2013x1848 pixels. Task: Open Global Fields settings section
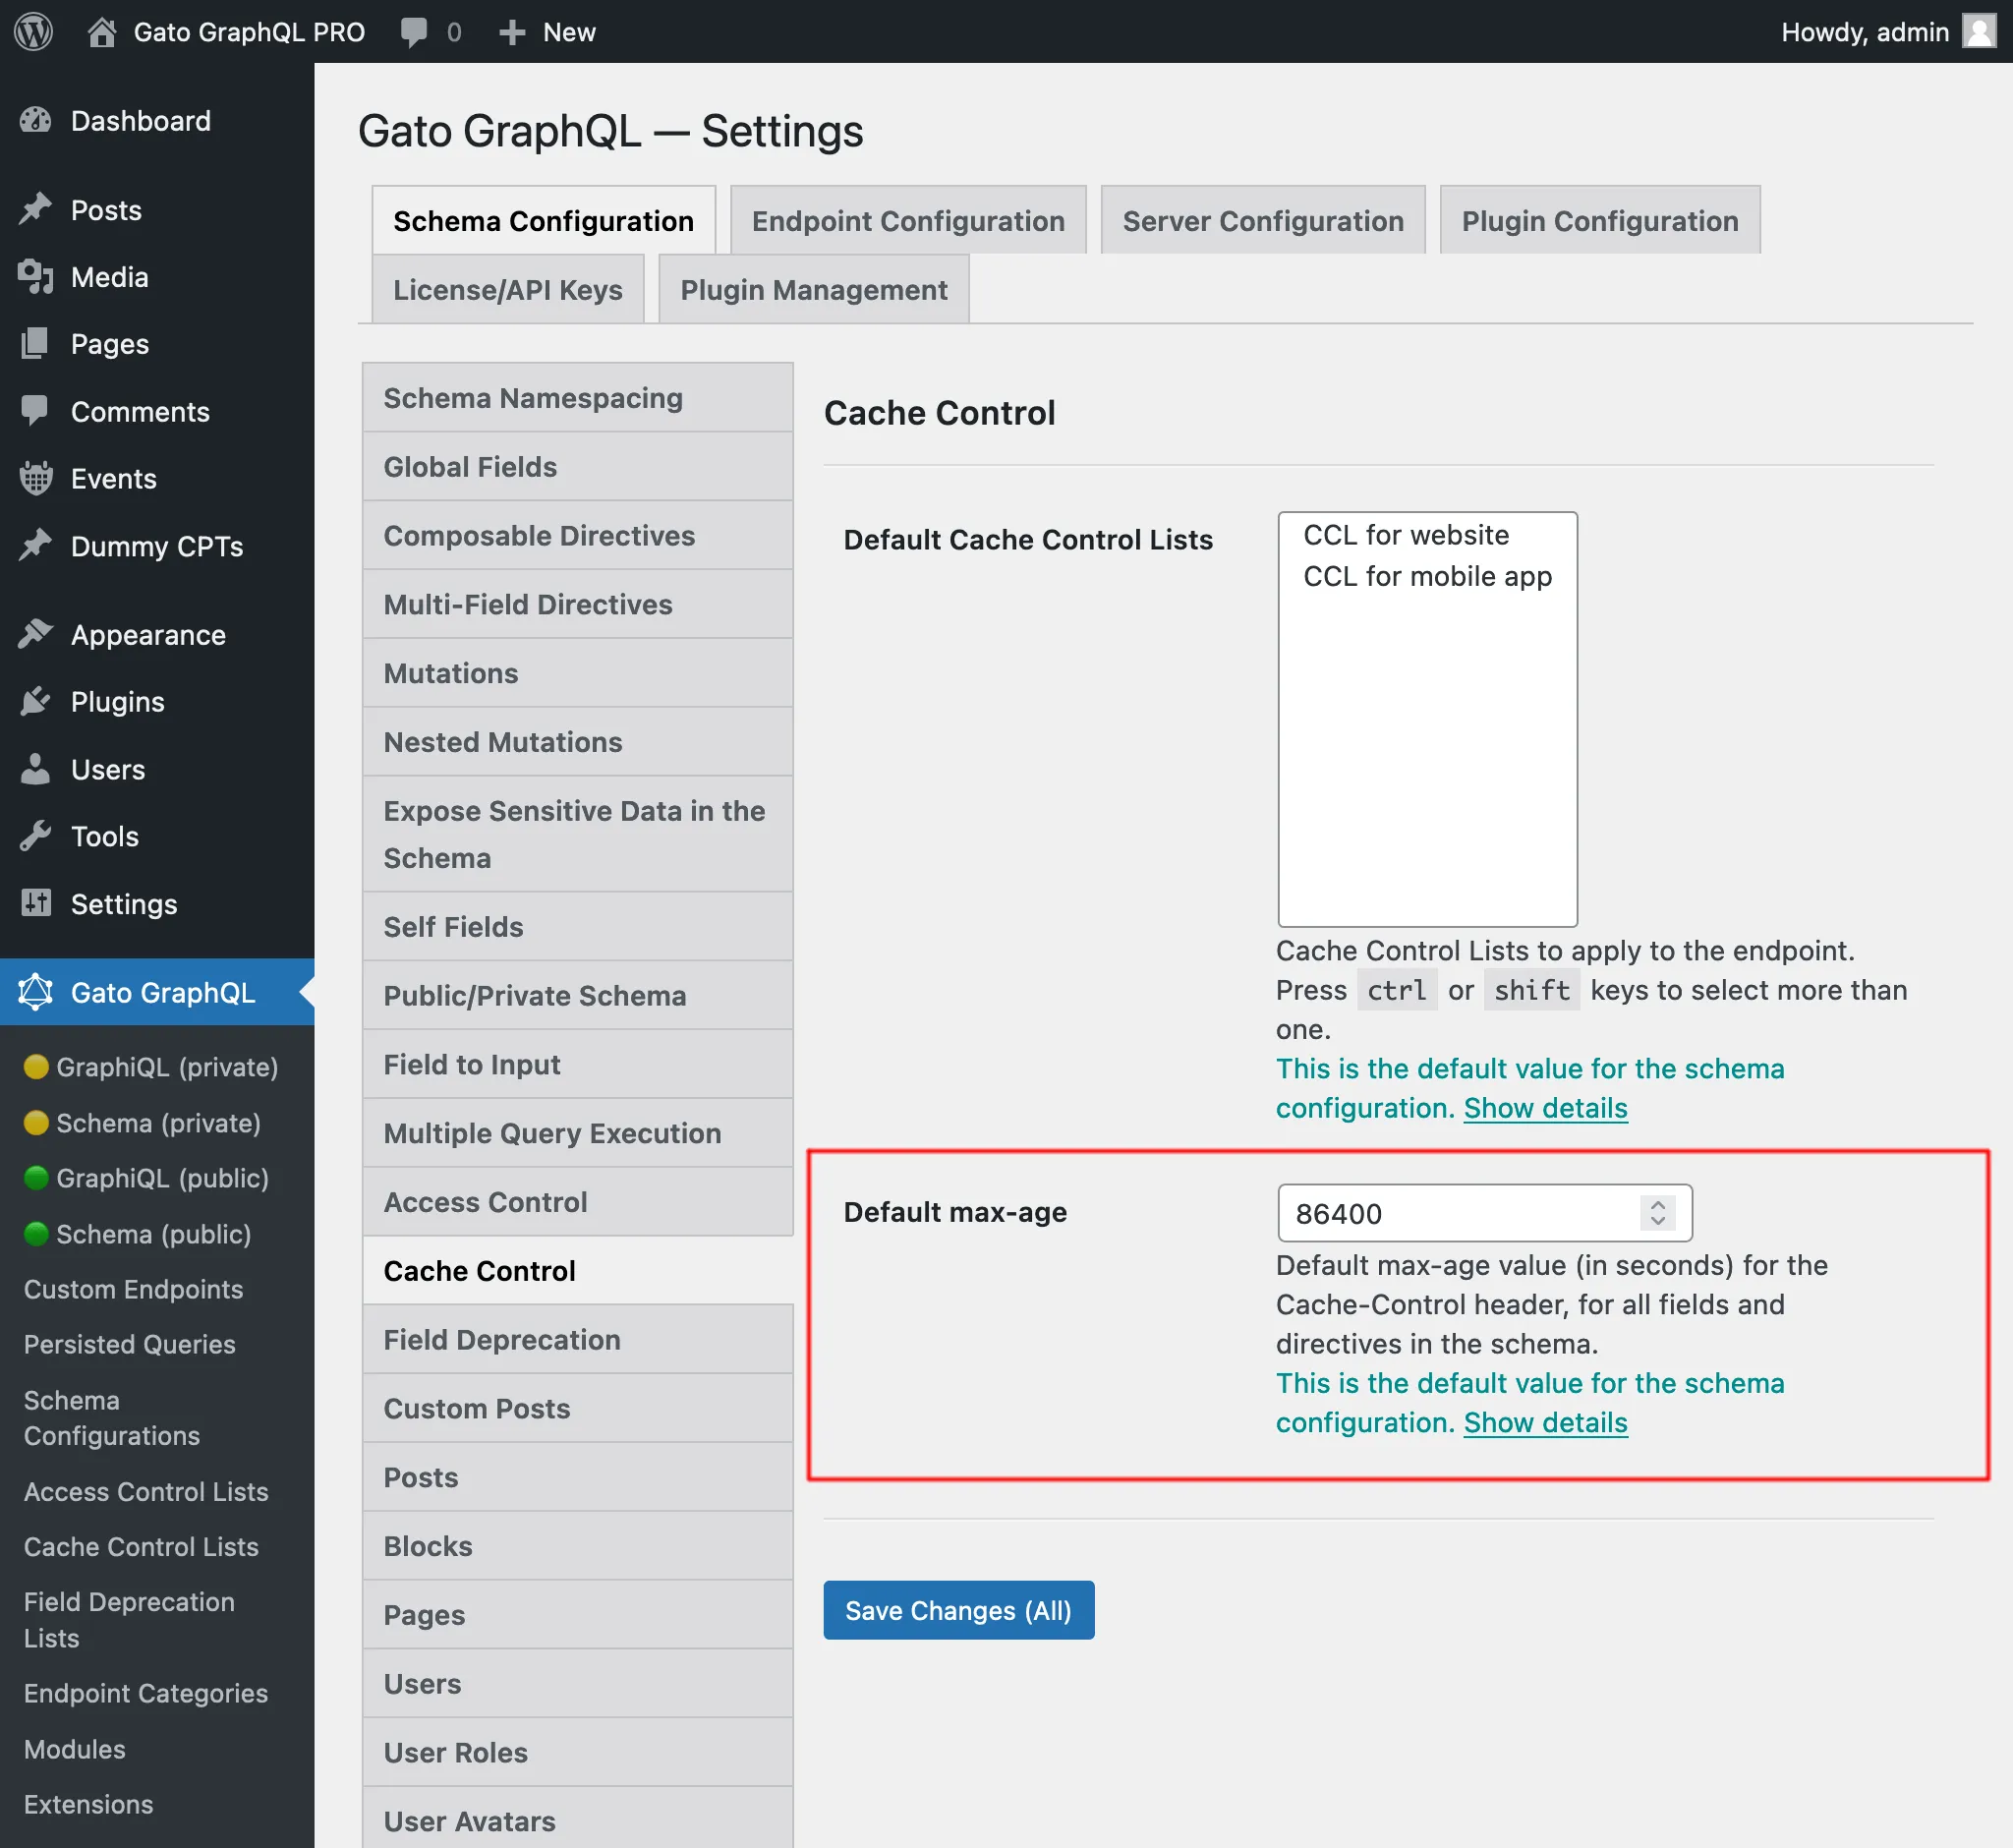(578, 467)
